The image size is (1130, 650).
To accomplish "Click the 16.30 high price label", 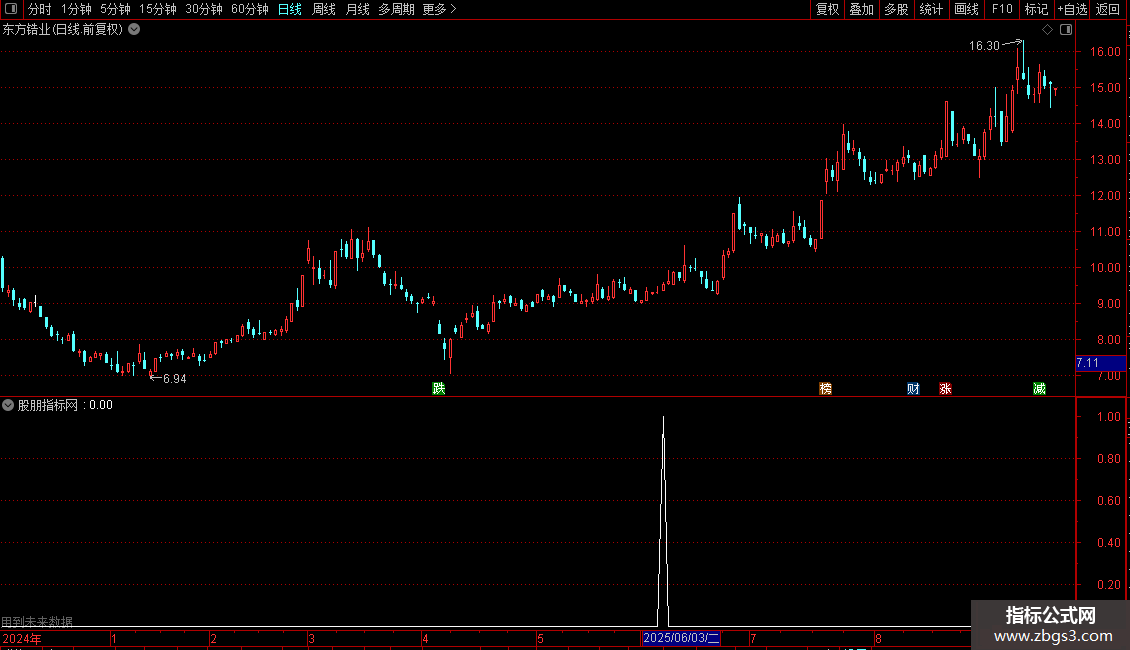I will (984, 46).
